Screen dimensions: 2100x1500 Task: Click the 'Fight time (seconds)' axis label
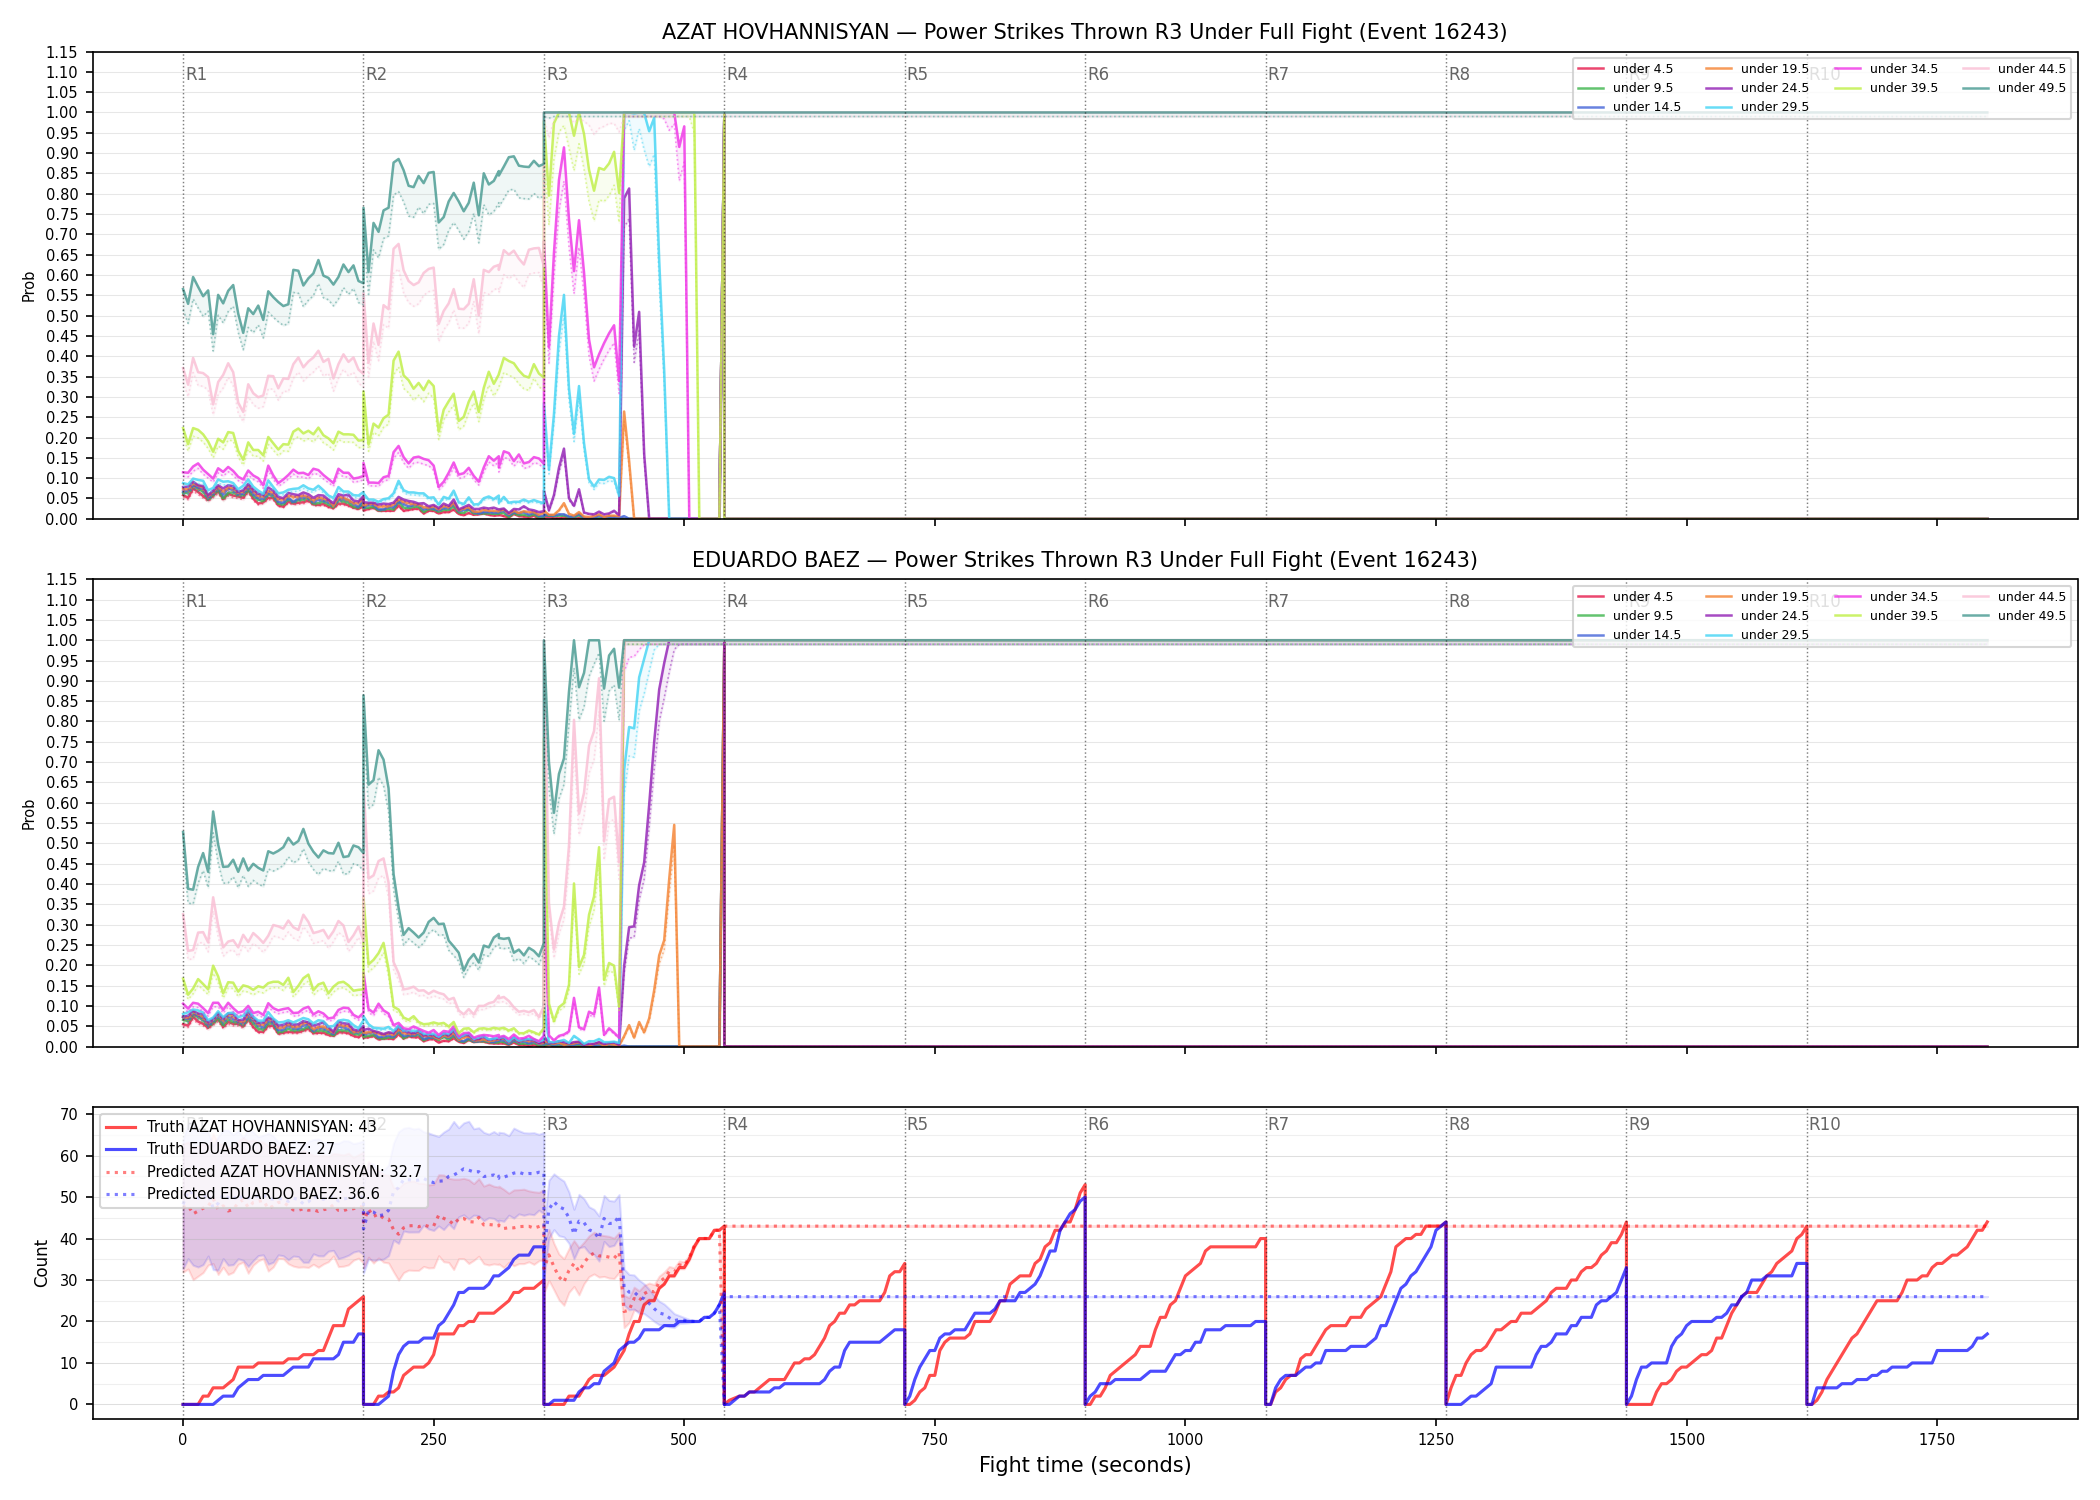click(1085, 1465)
